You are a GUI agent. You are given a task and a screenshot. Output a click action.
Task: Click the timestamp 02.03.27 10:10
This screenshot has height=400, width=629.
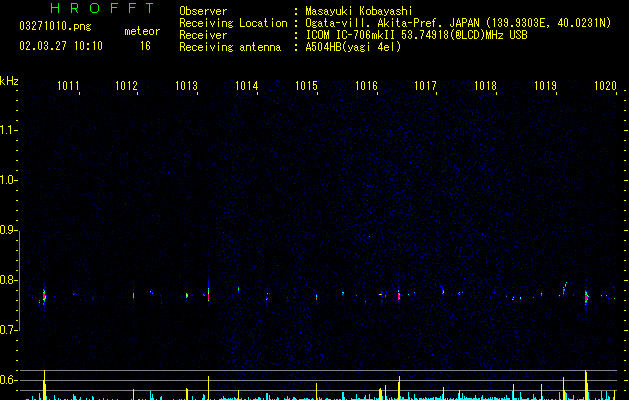tap(61, 46)
